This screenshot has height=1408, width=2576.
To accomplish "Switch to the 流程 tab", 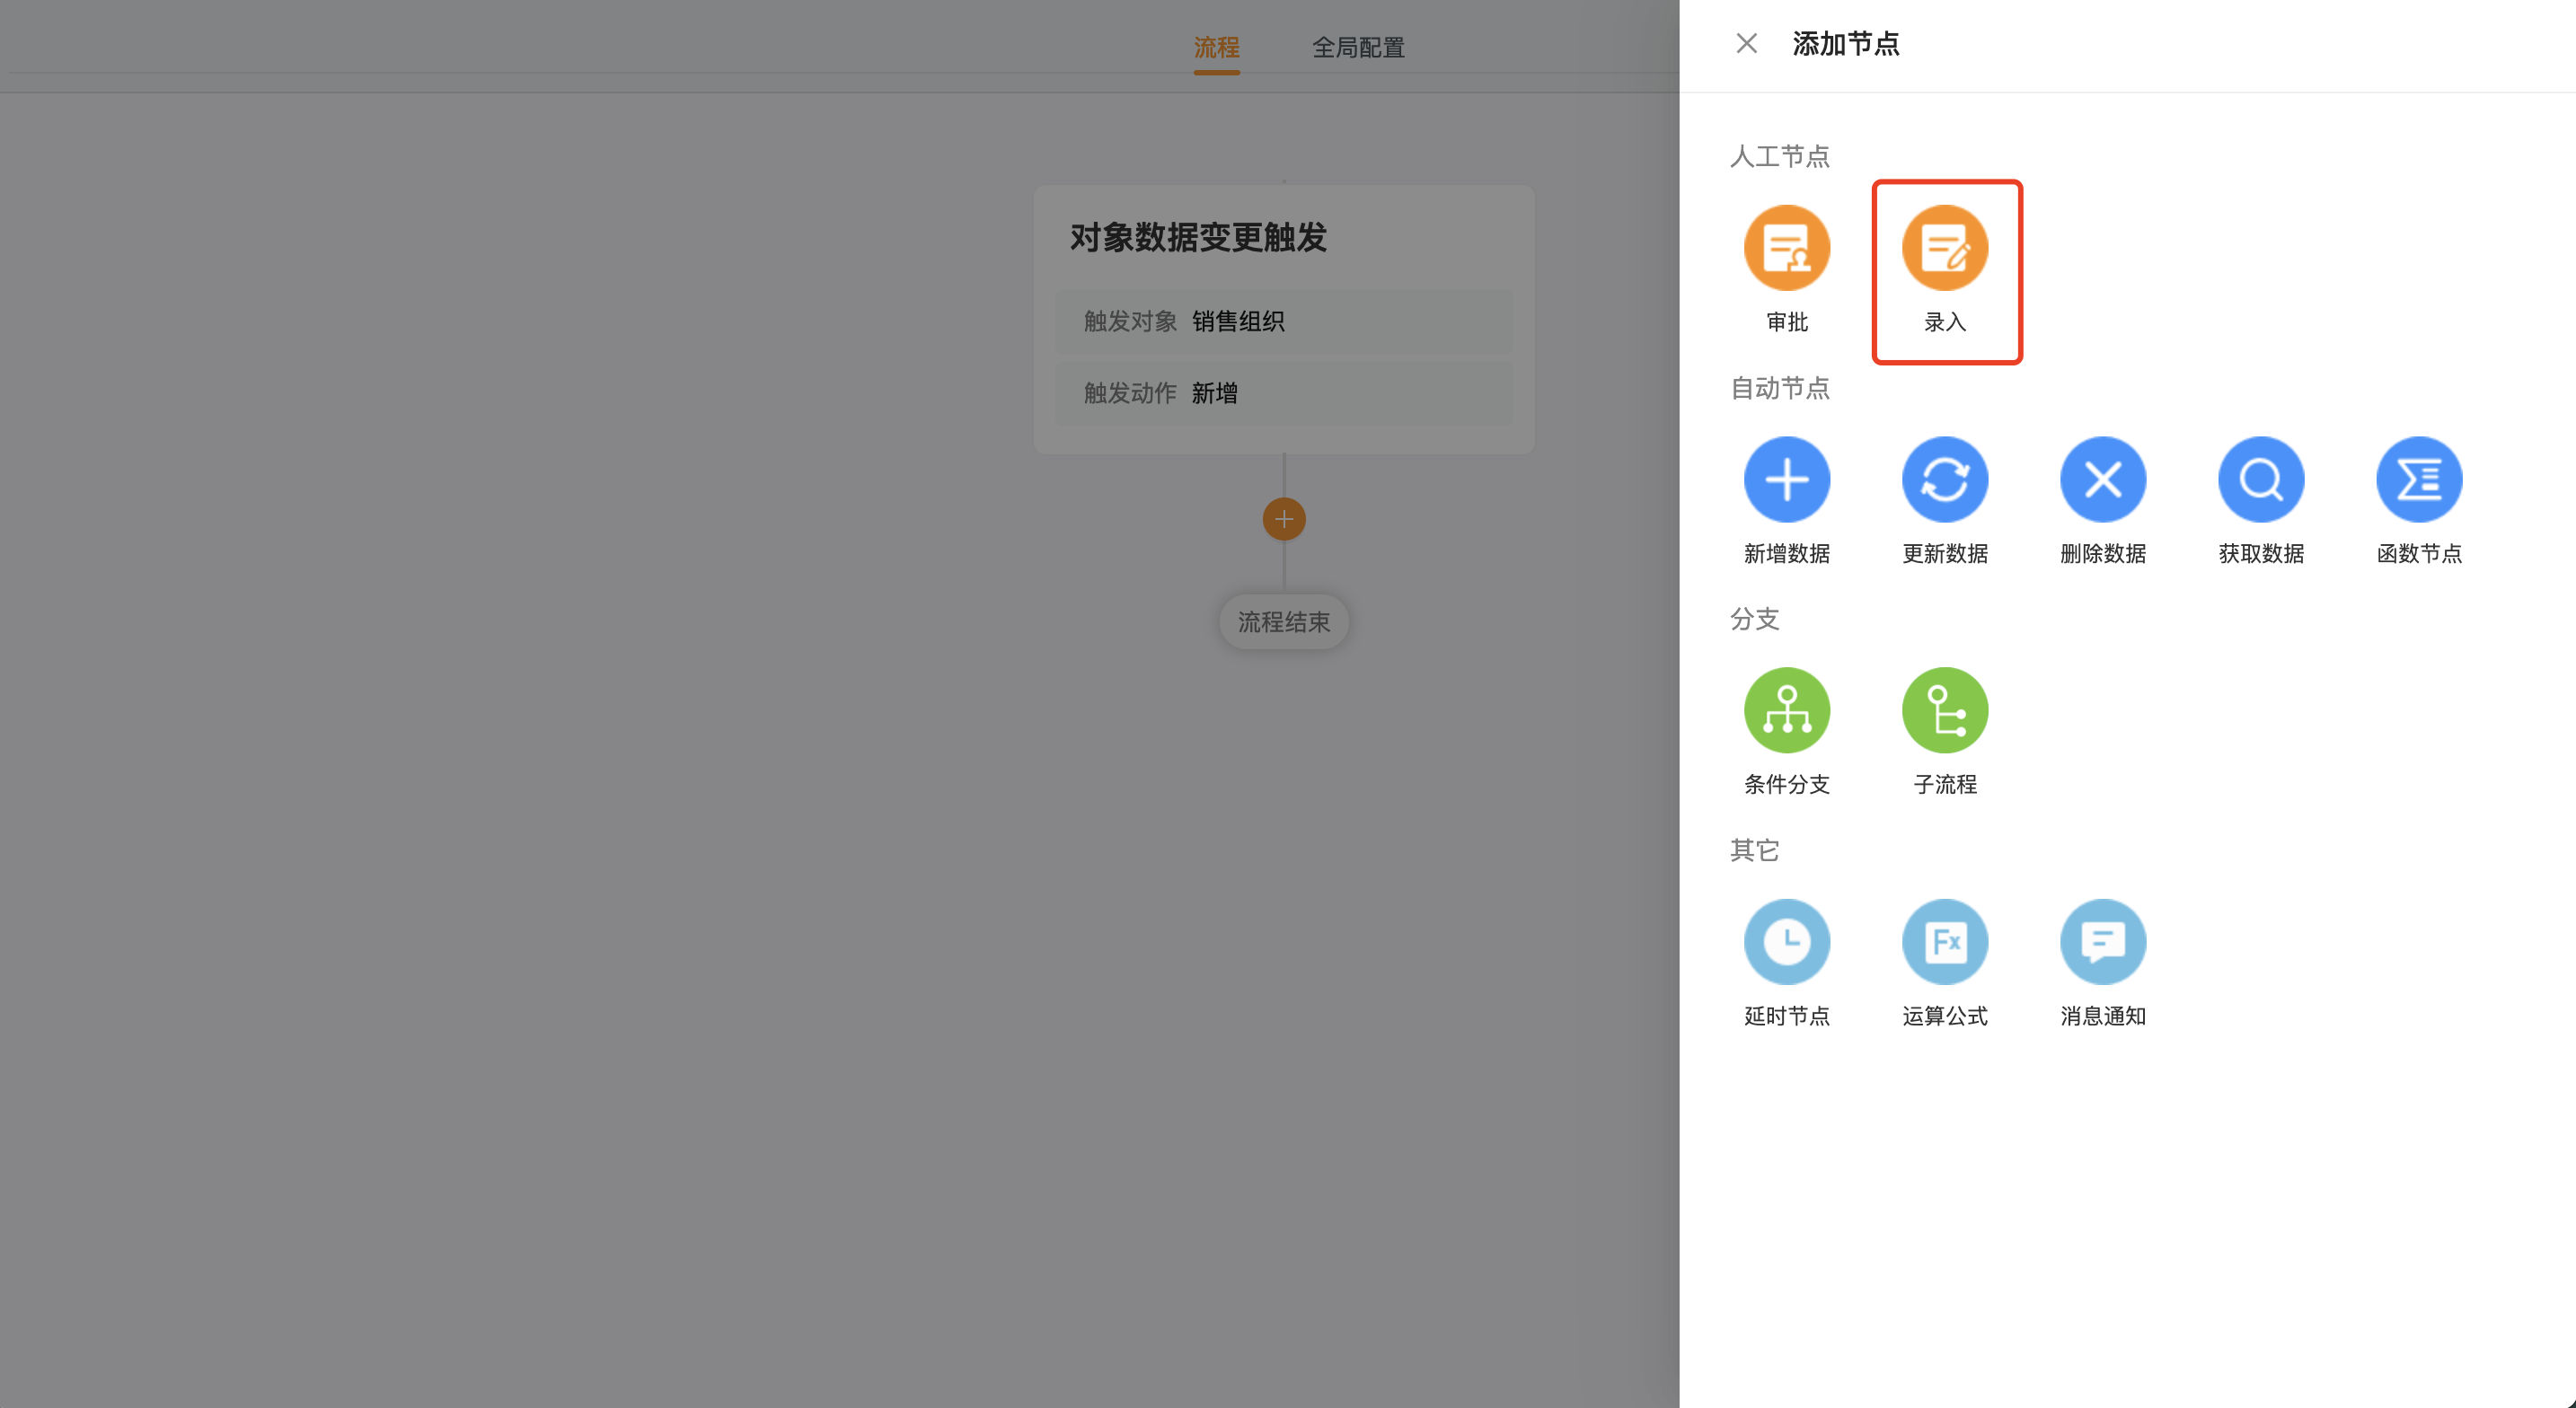I will click(x=1216, y=47).
